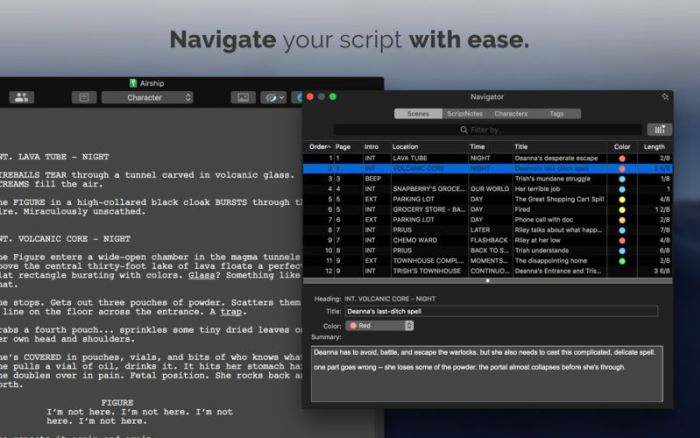Select the SNAPBERRY'S GROCE... scene row

coord(488,189)
